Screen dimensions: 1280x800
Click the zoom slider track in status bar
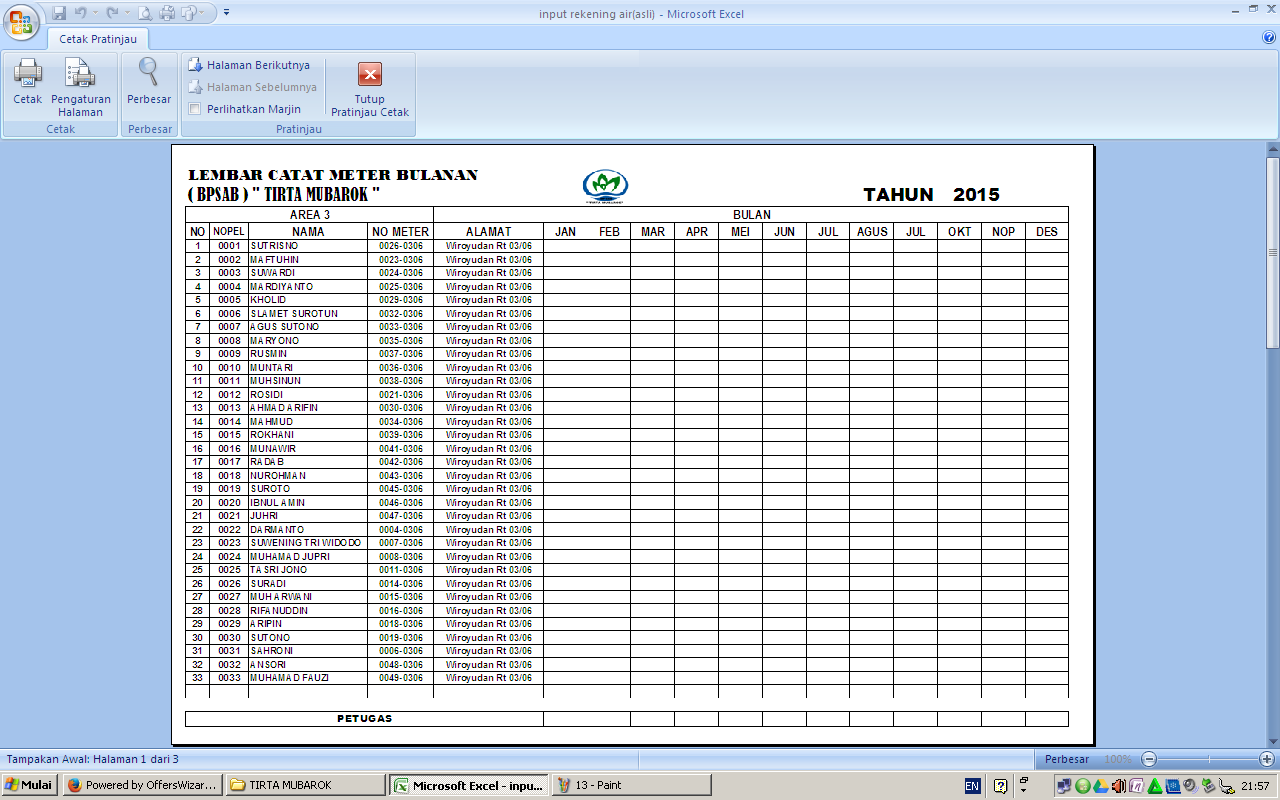(x=1208, y=759)
